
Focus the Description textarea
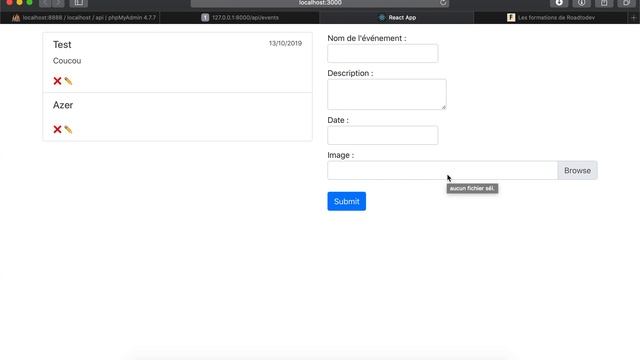[387, 94]
